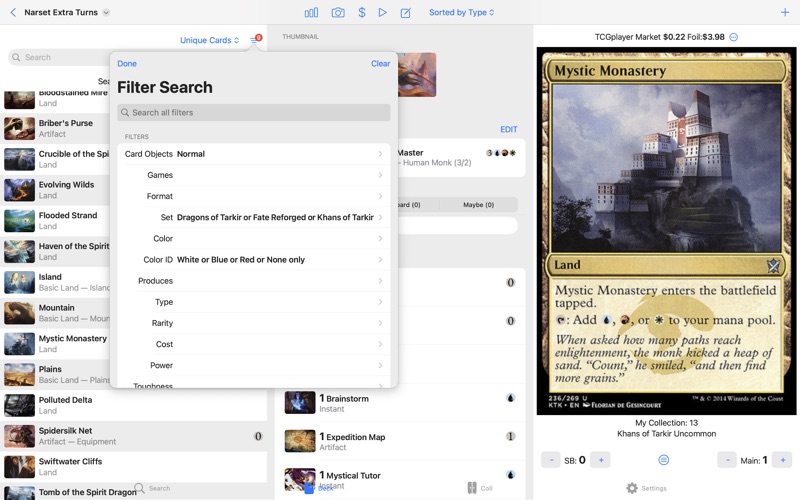
Task: Expand the Color ID filter row
Action: [x=254, y=260]
